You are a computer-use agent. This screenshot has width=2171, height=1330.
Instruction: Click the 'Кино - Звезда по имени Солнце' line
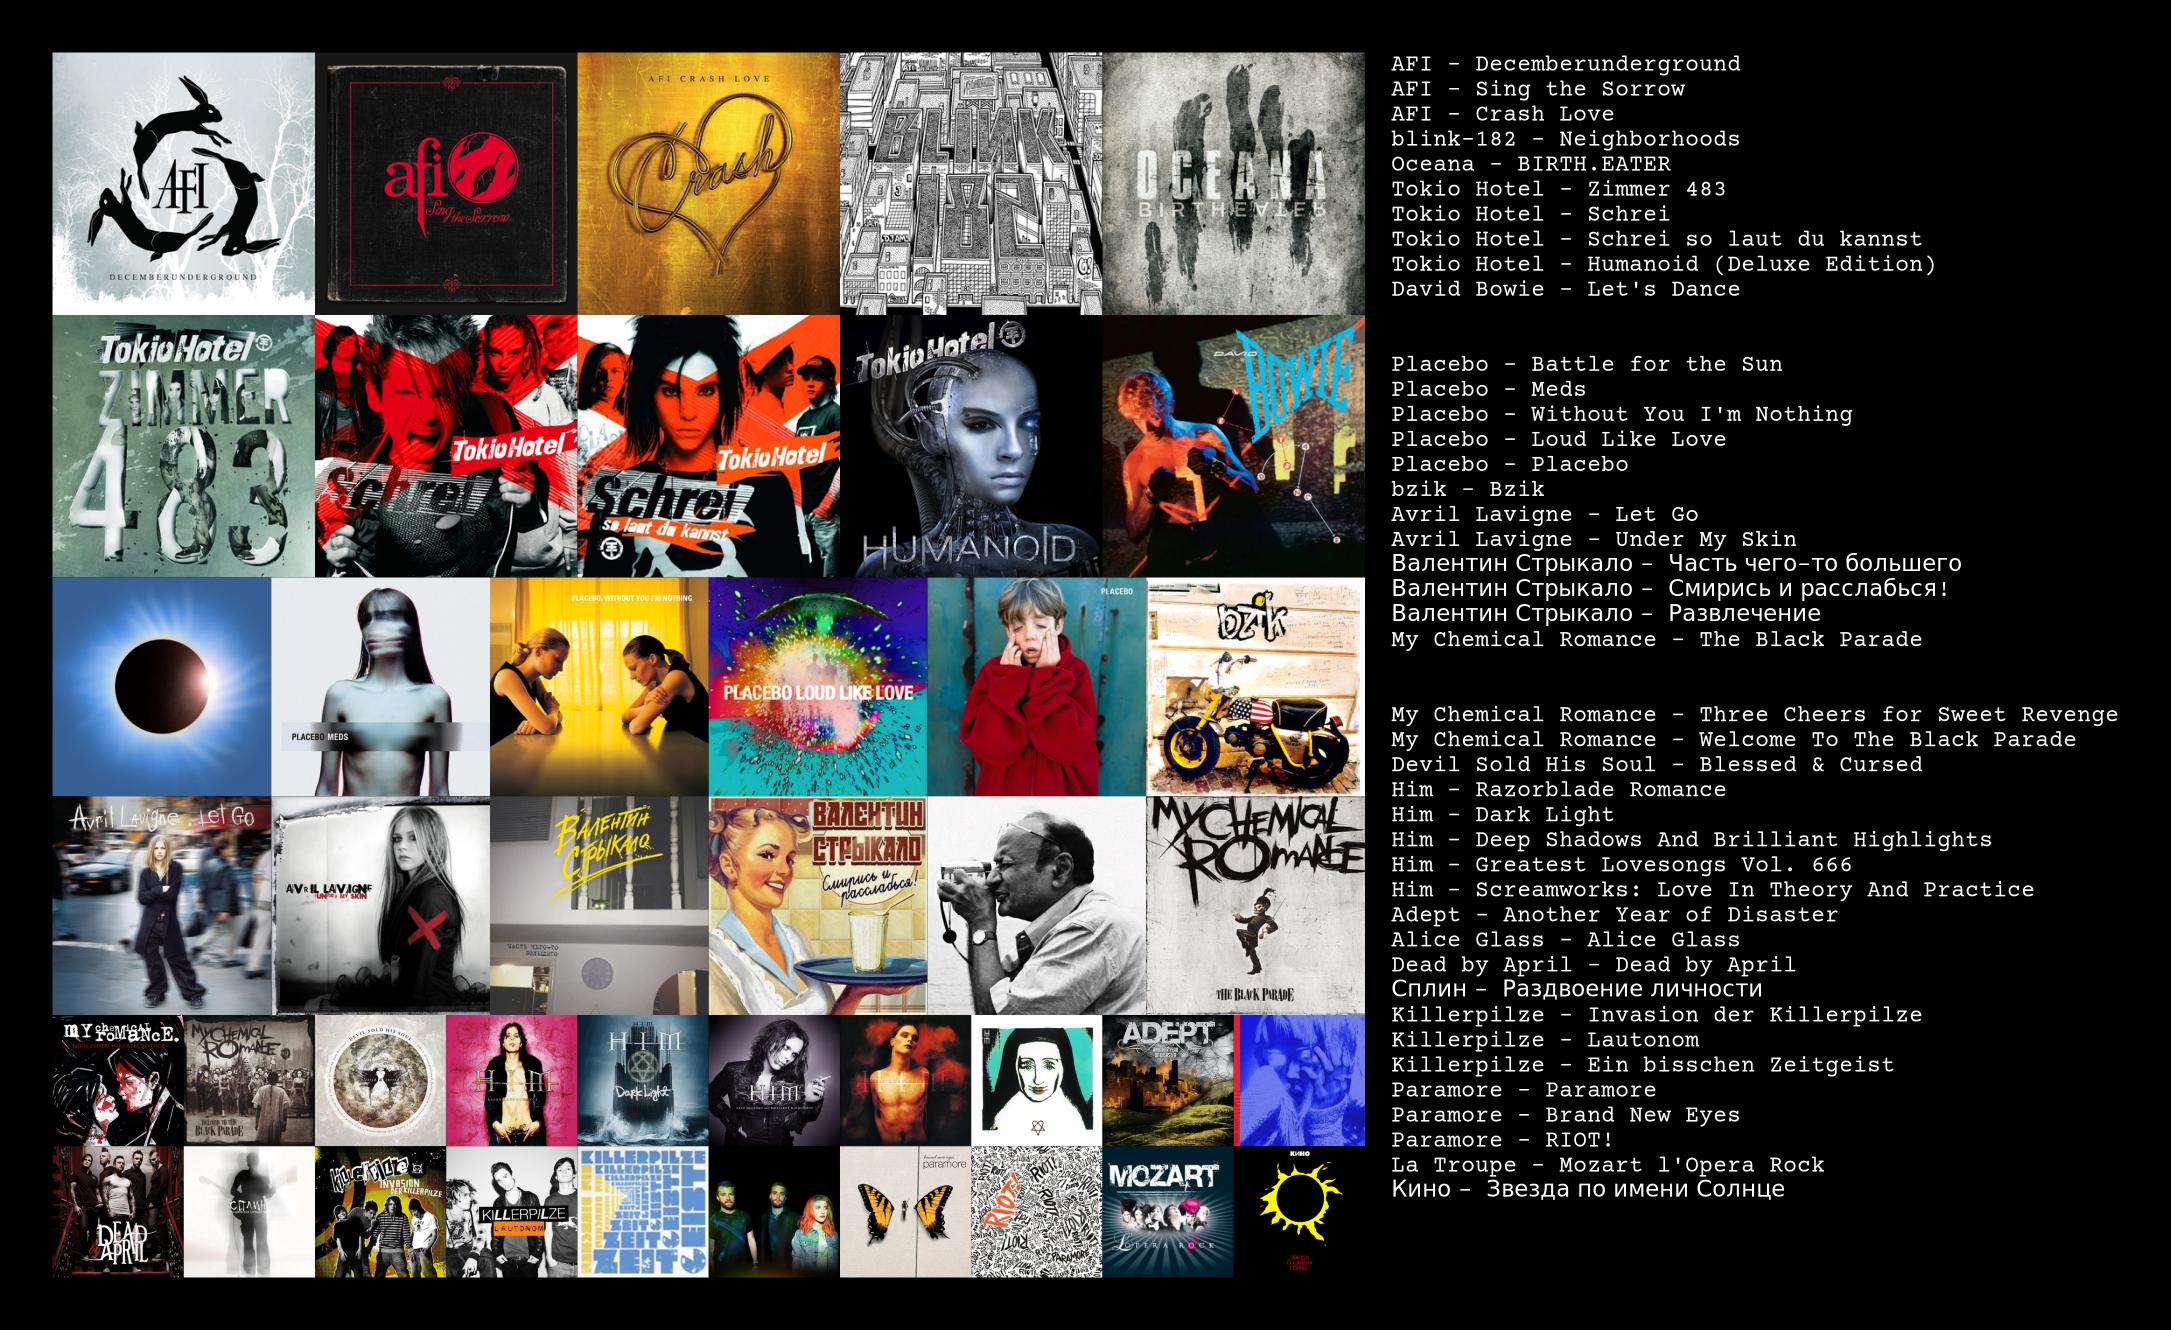click(1588, 1189)
